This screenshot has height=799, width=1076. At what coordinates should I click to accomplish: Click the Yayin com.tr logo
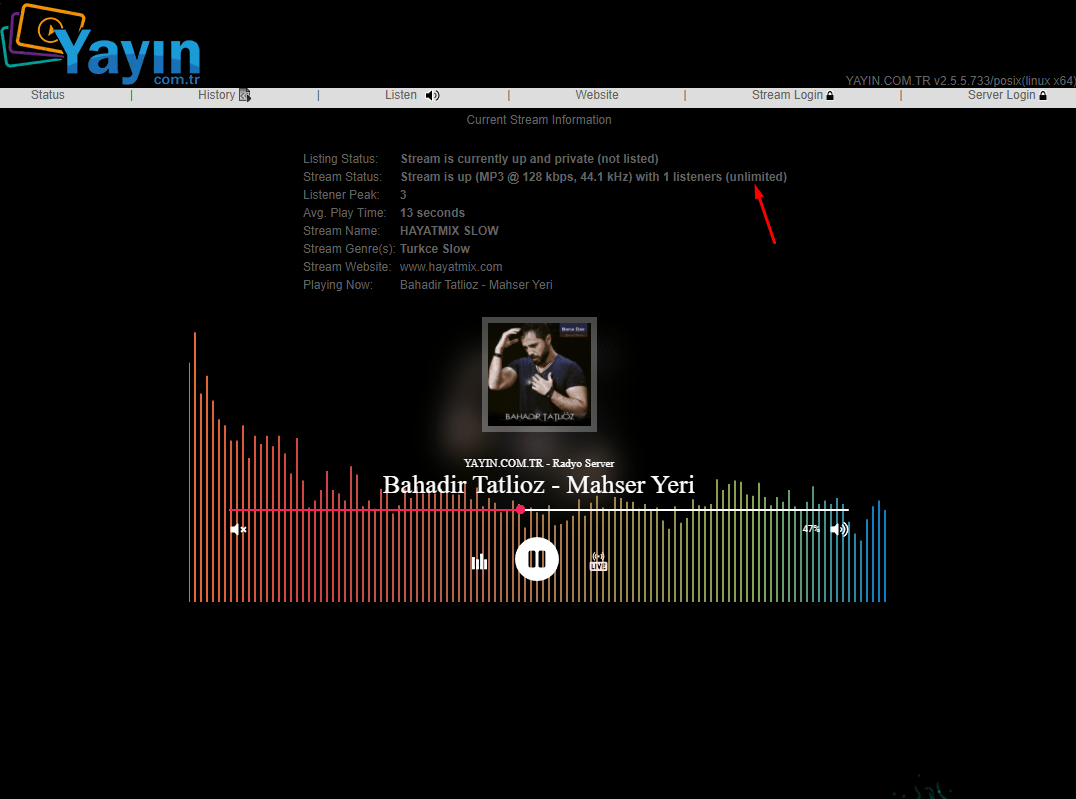[101, 45]
